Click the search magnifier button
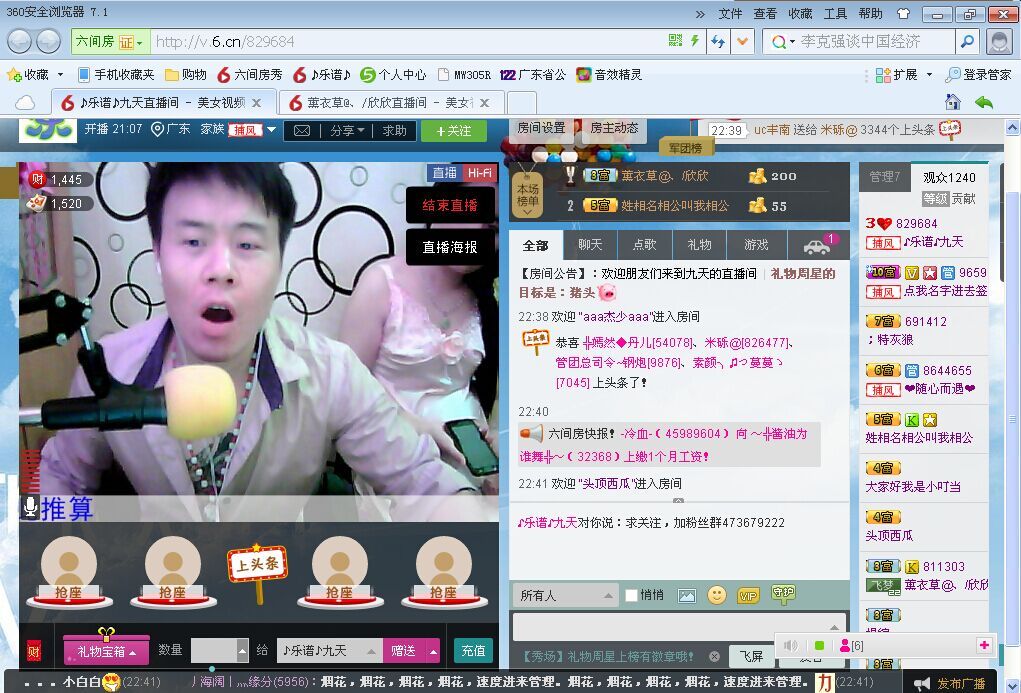The width and height of the screenshot is (1021, 693). (x=968, y=42)
